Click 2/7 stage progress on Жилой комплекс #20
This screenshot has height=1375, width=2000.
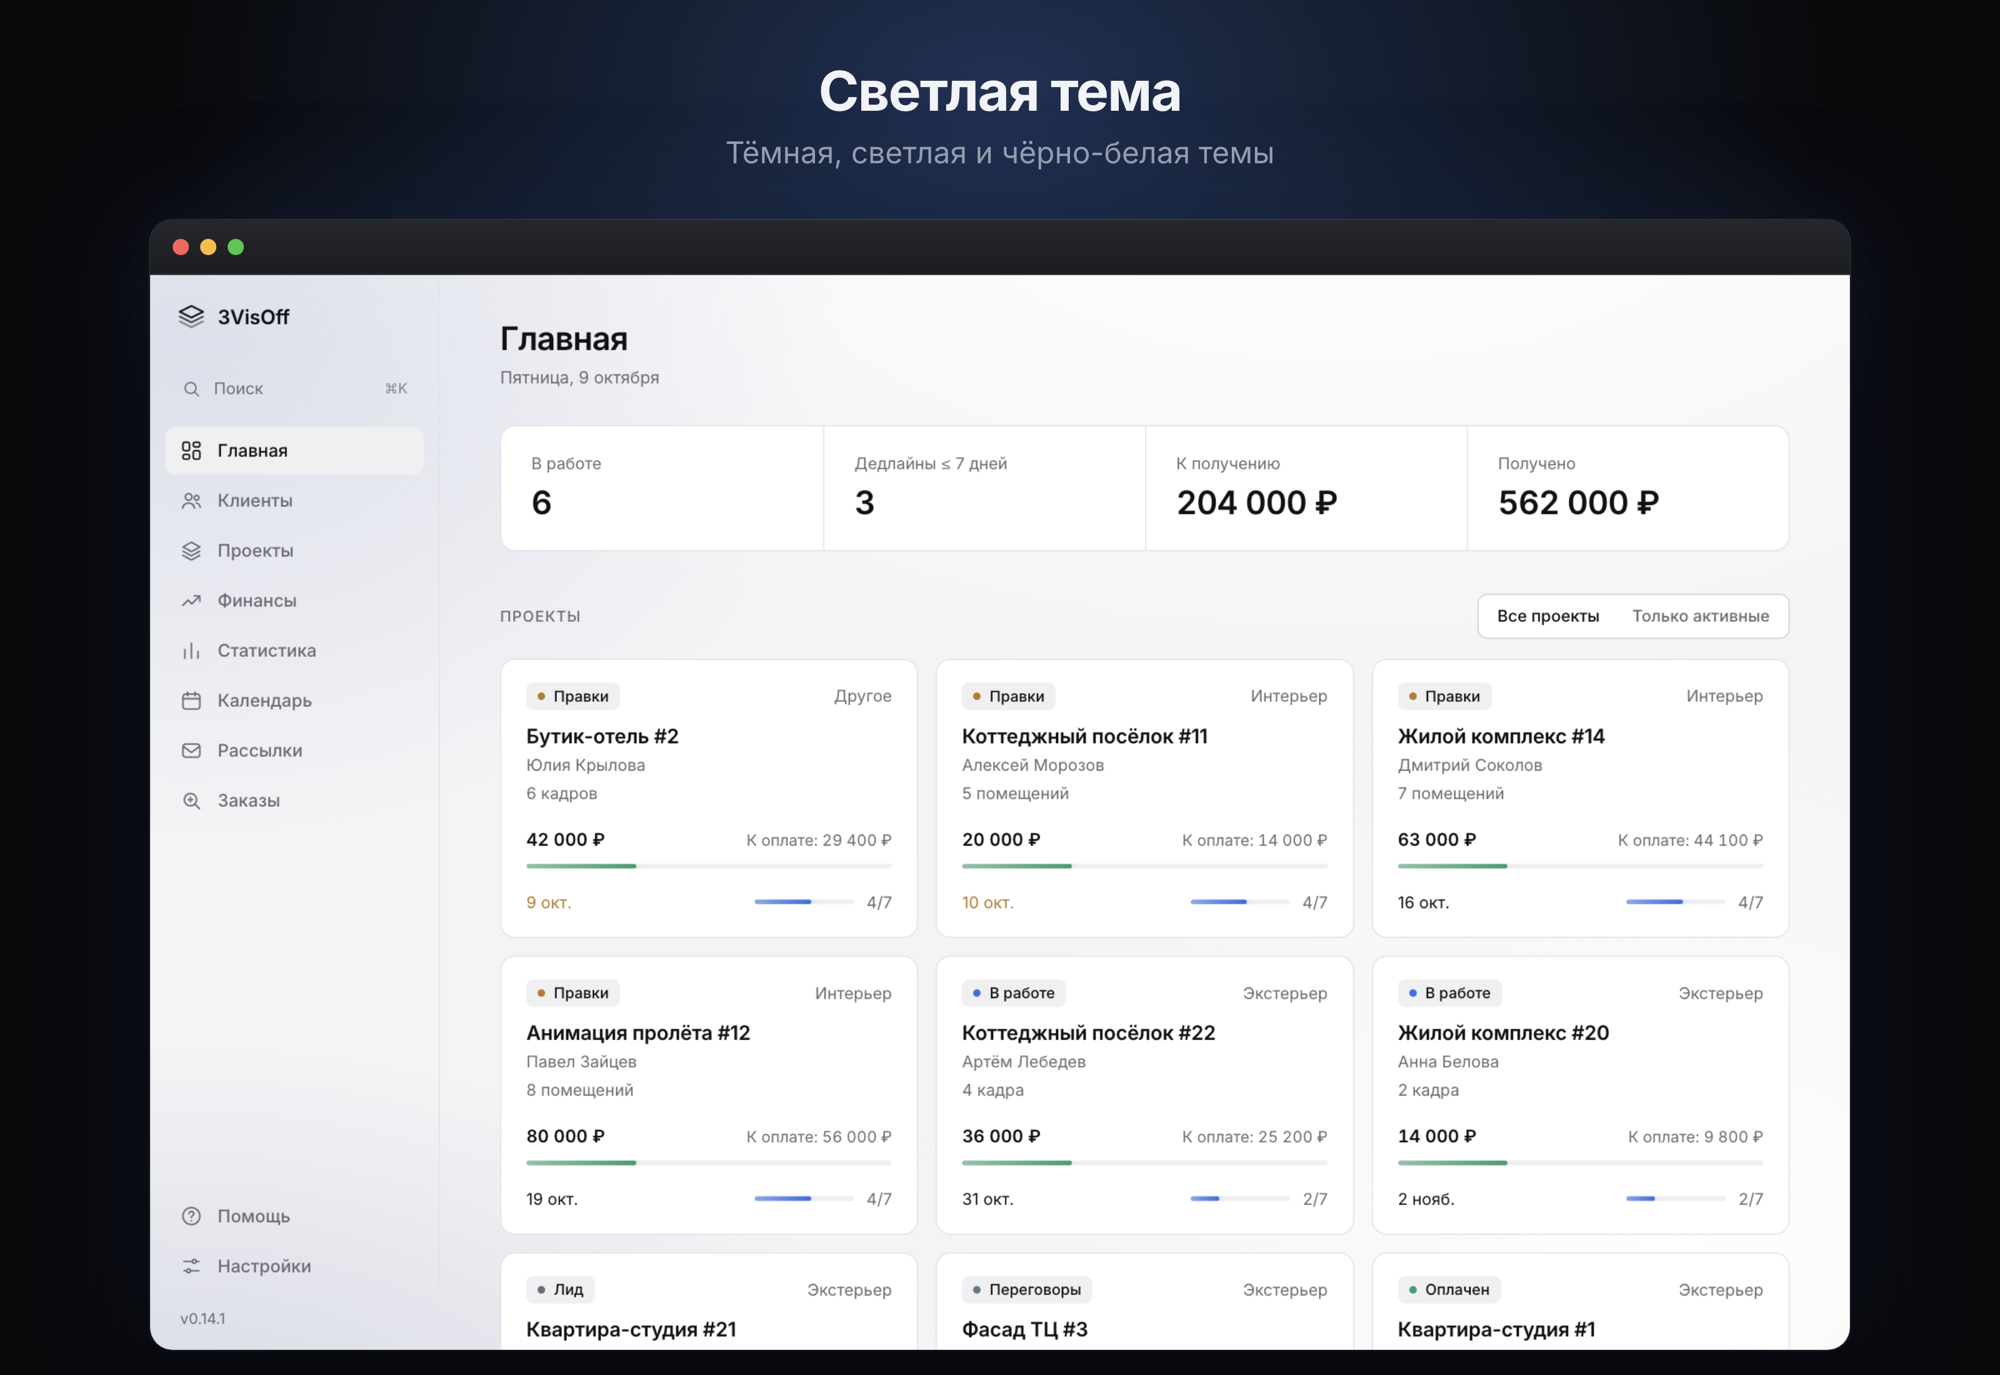coord(1695,1199)
